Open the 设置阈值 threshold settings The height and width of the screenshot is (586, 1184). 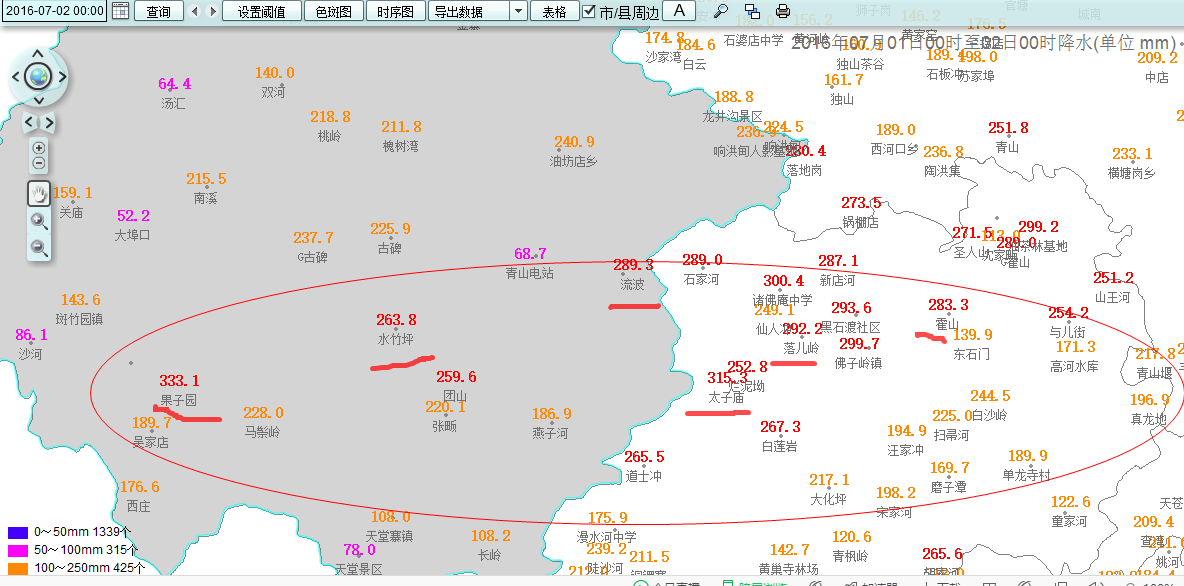[260, 11]
